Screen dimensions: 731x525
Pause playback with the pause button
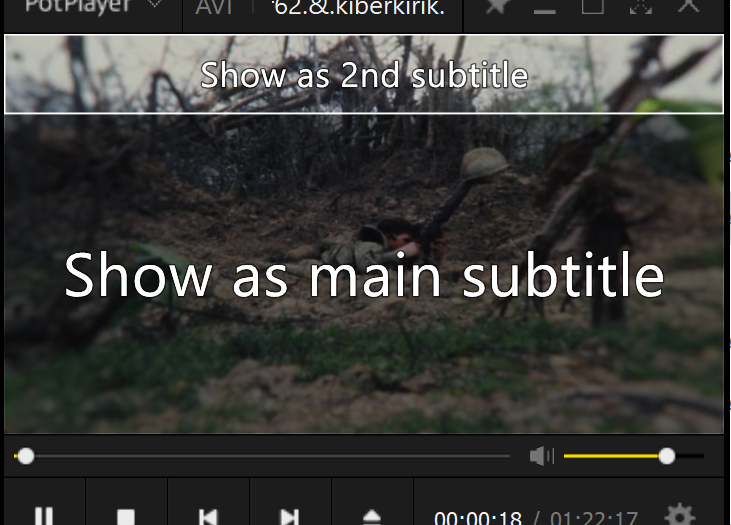[x=44, y=515]
